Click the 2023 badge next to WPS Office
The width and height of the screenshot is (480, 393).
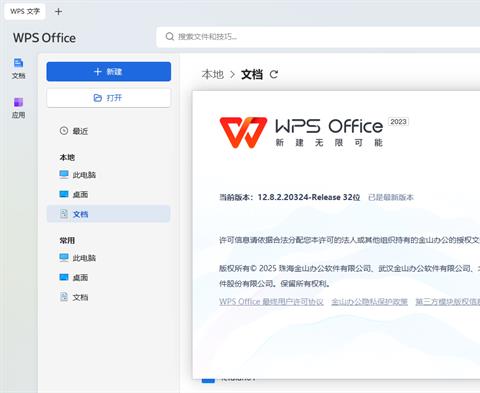point(398,122)
